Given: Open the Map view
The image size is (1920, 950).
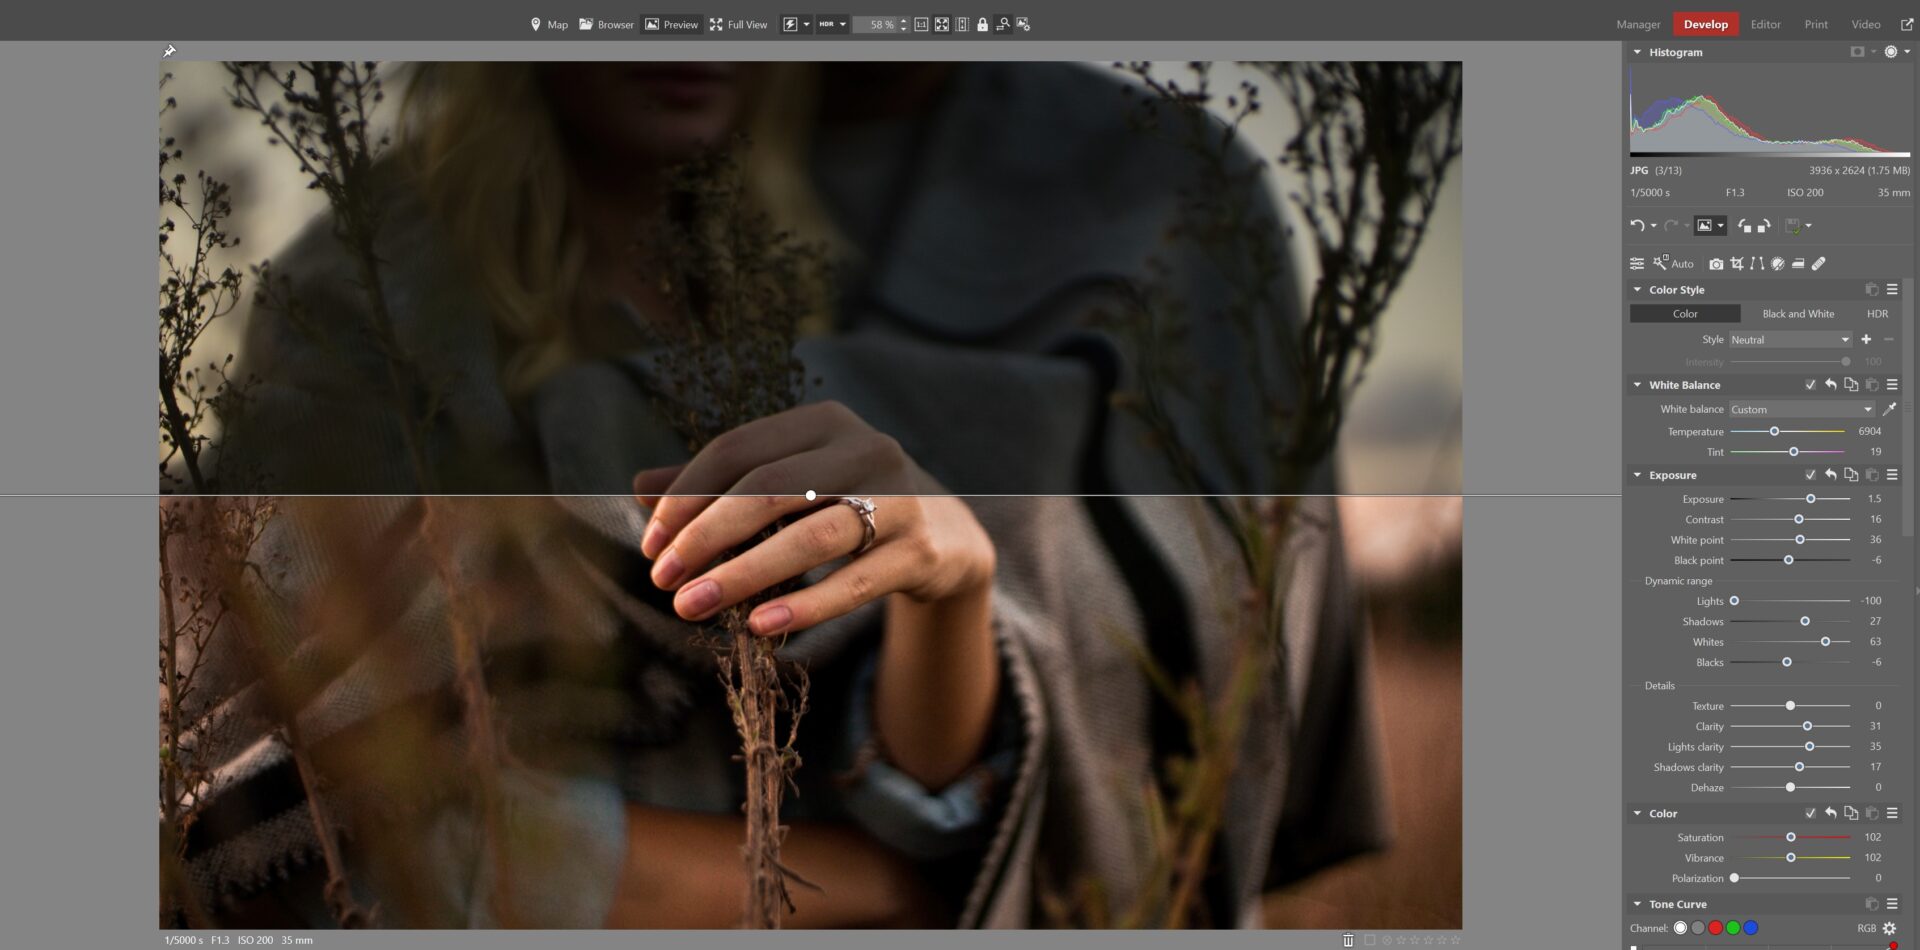Looking at the screenshot, I should pos(549,24).
